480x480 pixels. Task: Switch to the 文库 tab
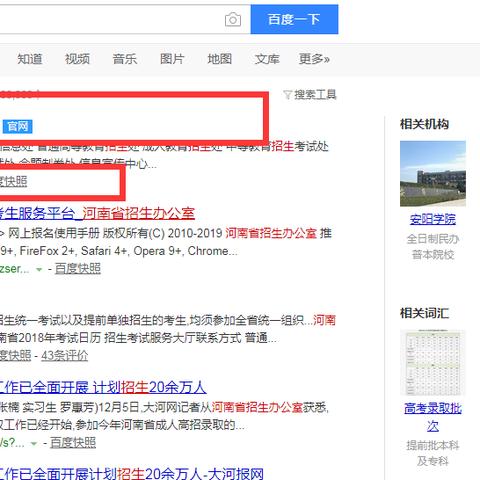tap(267, 59)
